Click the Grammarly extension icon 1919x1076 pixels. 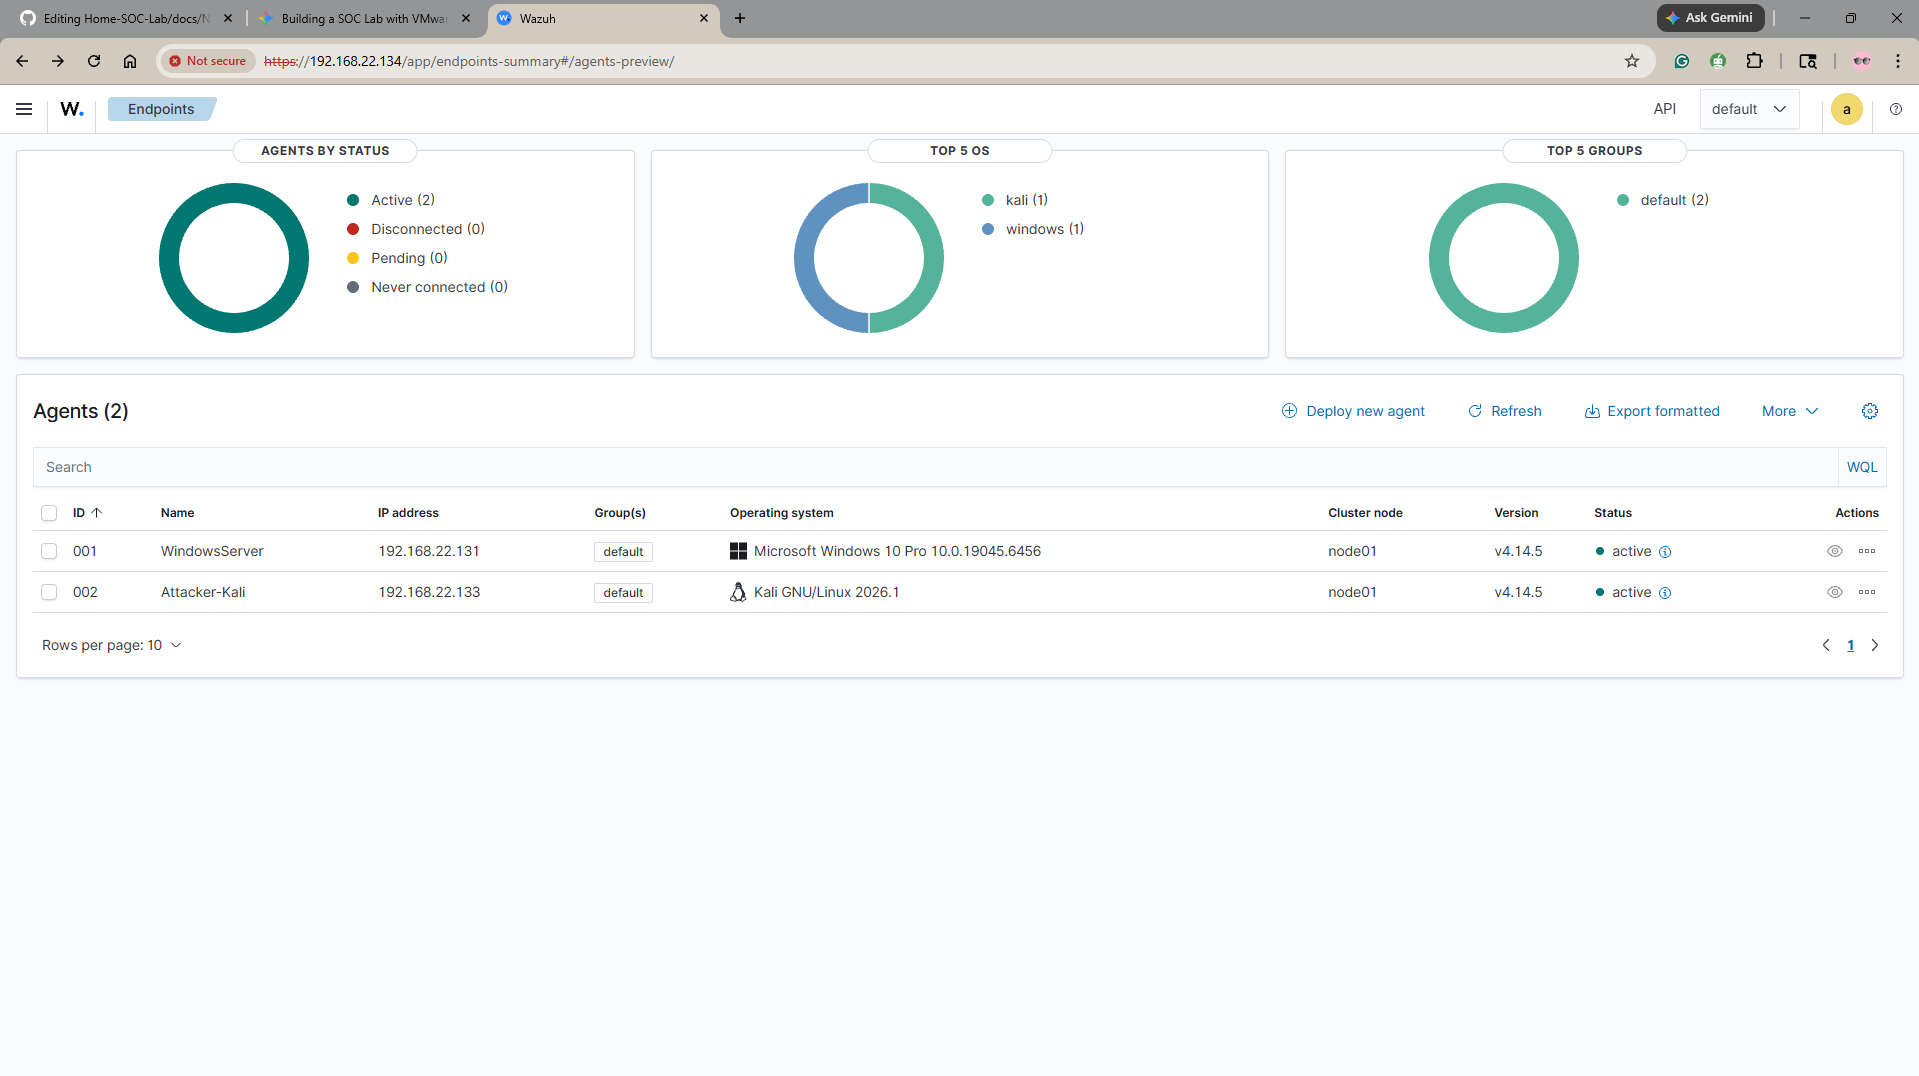pyautogui.click(x=1681, y=61)
